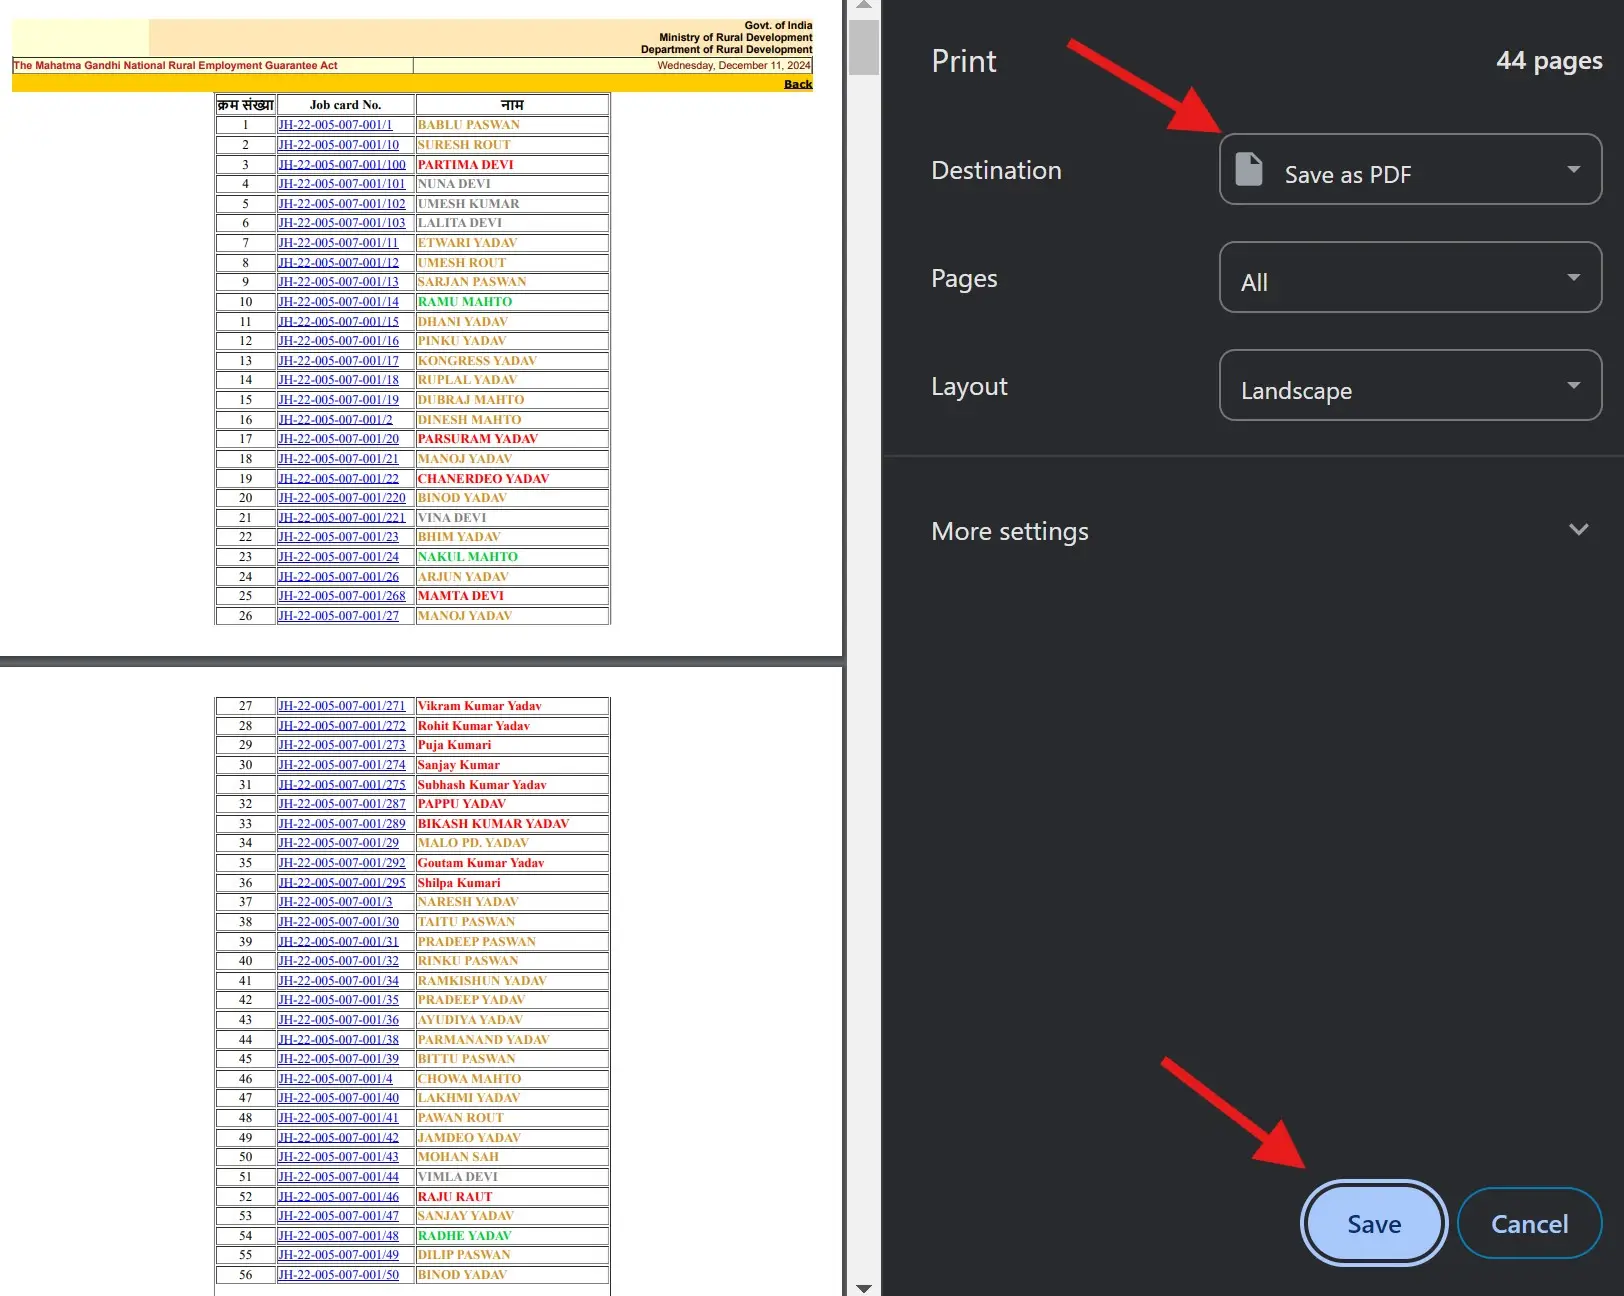Click serial number 26 cell
Image resolution: width=1624 pixels, height=1296 pixels.
pyautogui.click(x=246, y=616)
